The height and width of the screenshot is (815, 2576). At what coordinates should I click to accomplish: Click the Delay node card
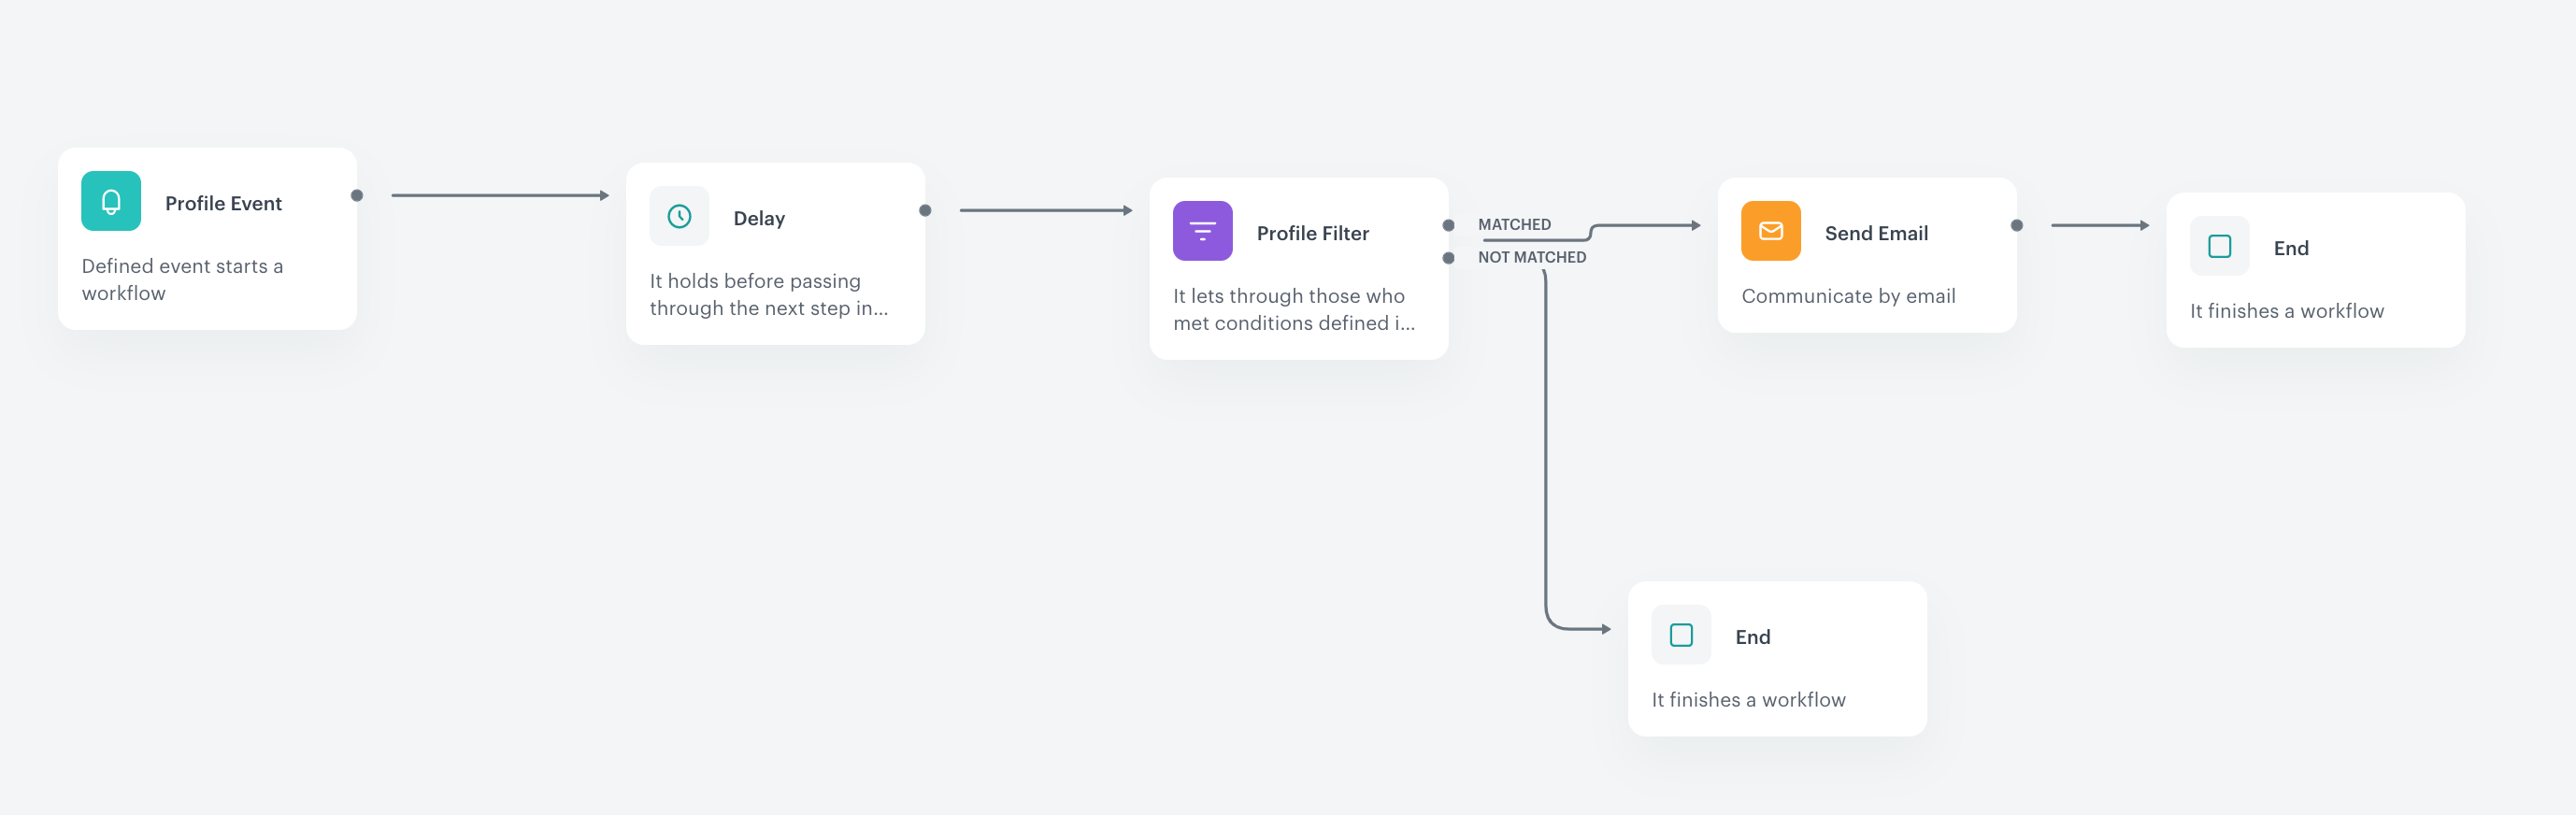[776, 252]
